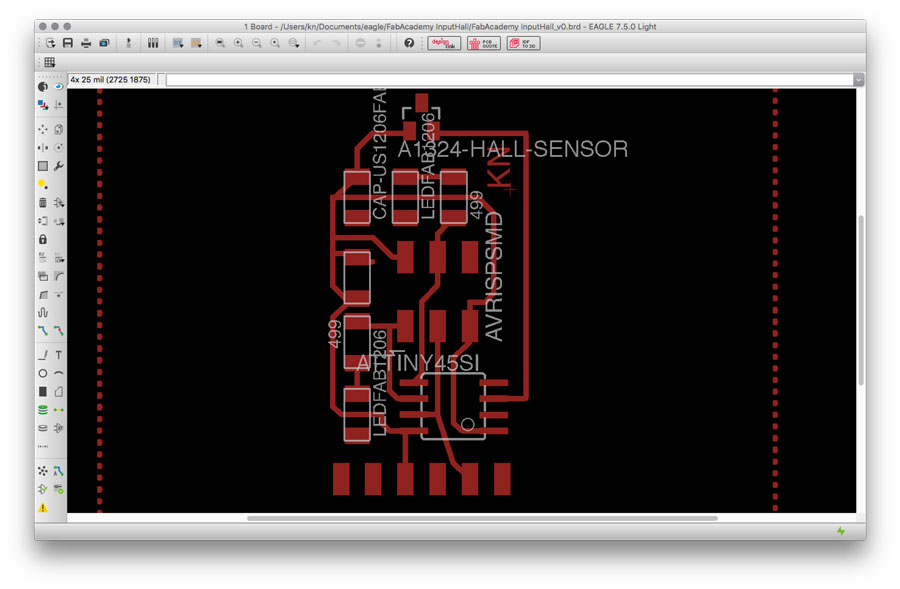Print the board layout
The width and height of the screenshot is (900, 589).
click(86, 43)
